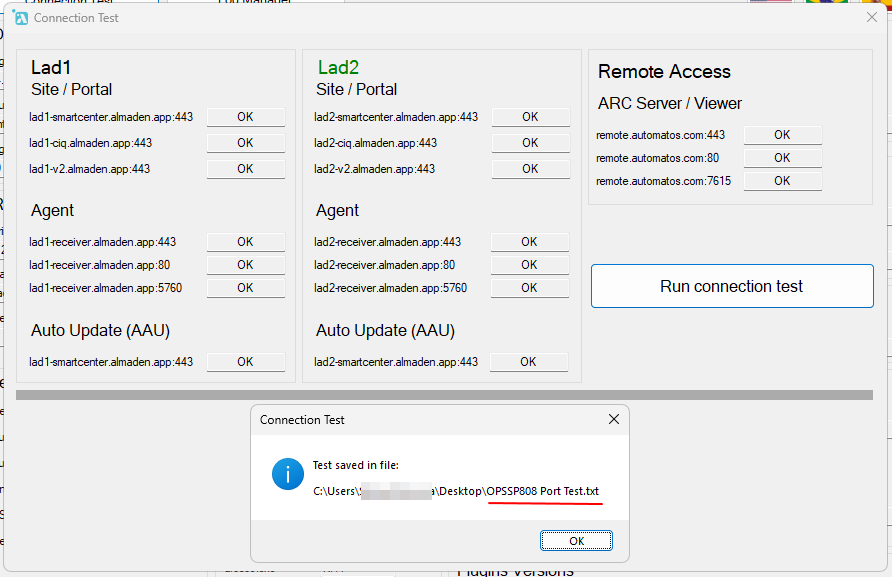Click OK under Lad1 Auto Update (AAU)
This screenshot has height=577, width=892.
coord(245,361)
